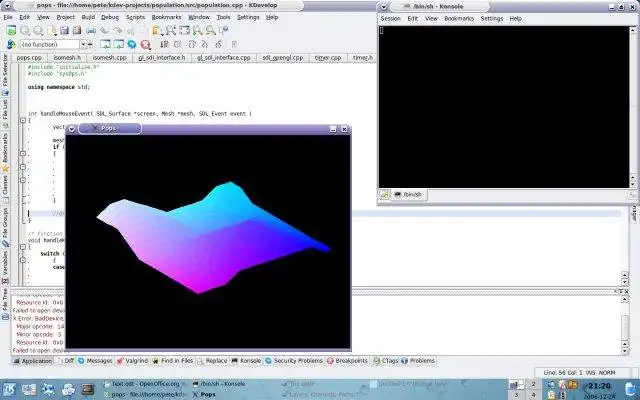Image resolution: width=640 pixels, height=400 pixels.
Task: Open the Scripts menu in KDevelop
Action: (136, 17)
